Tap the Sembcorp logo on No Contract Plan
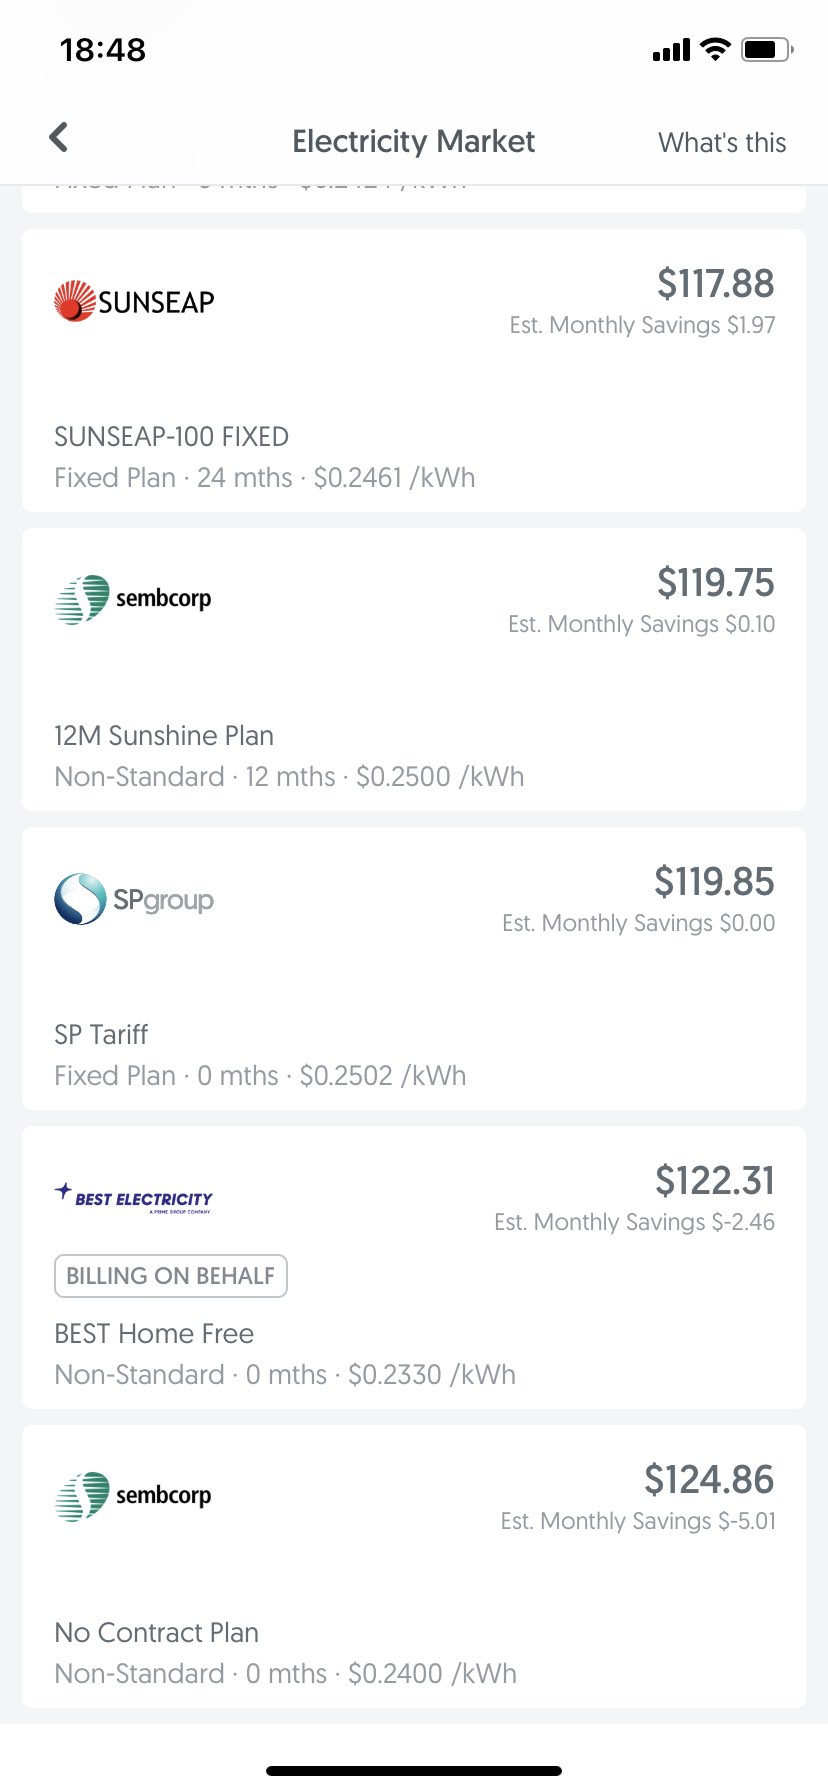Viewport: 828px width, 1792px height. [x=133, y=1496]
